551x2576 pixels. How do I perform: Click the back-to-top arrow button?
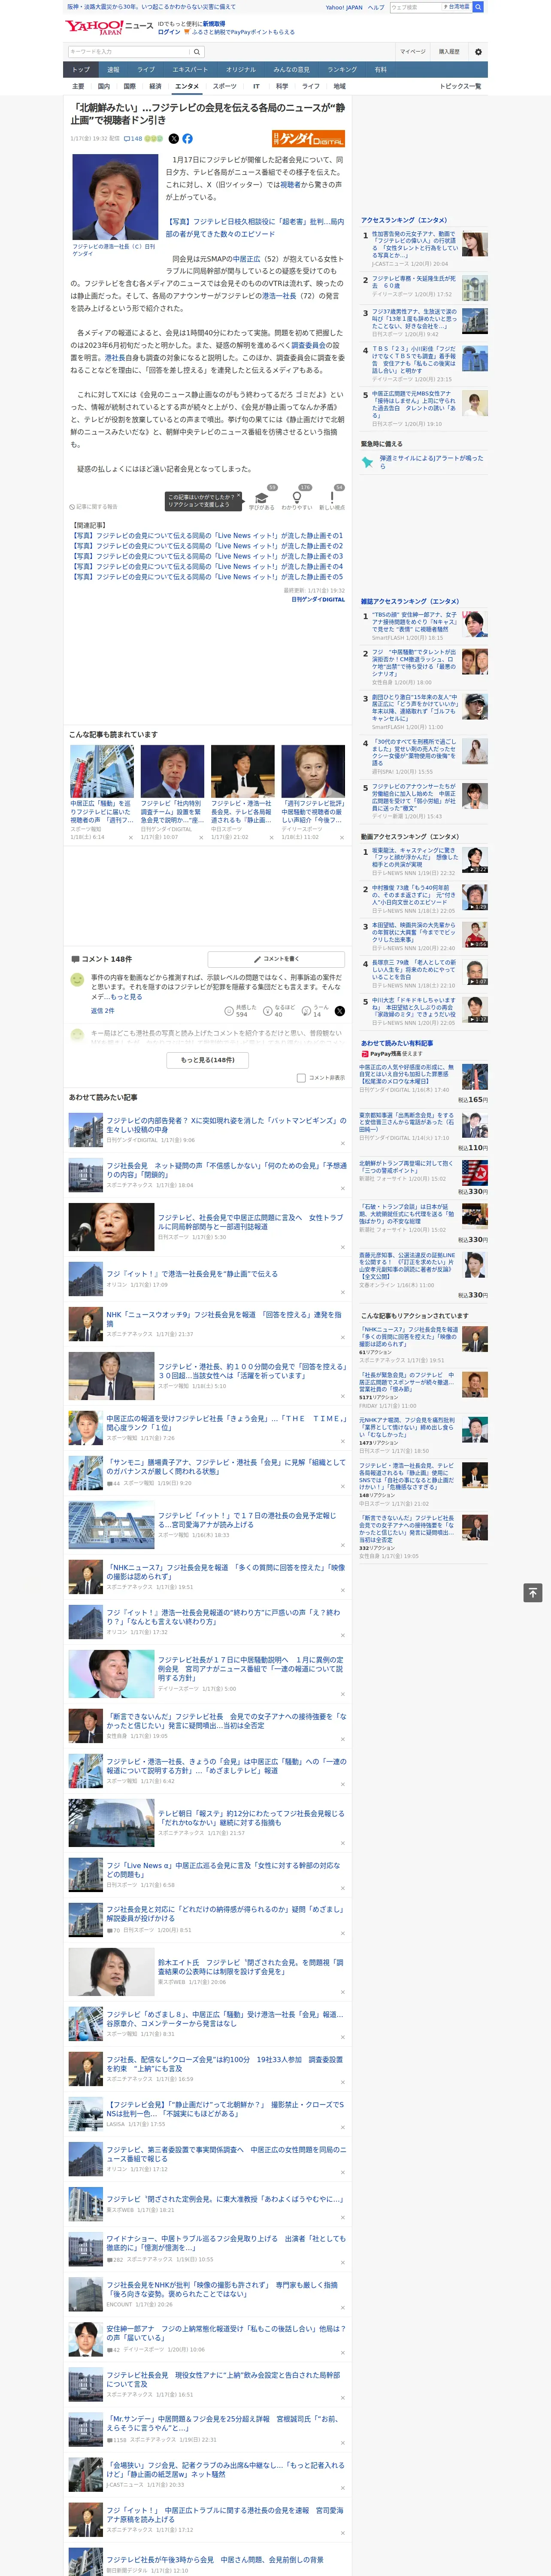(533, 1593)
